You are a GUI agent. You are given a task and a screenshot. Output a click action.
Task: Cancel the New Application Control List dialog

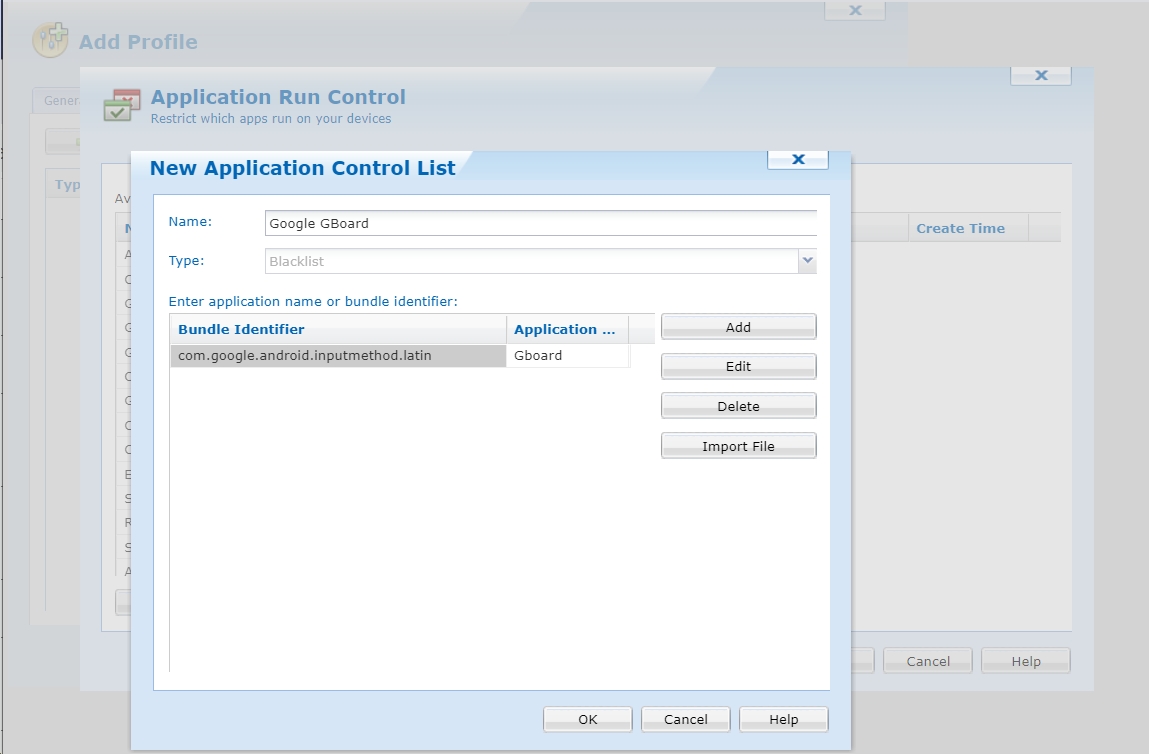tap(685, 719)
